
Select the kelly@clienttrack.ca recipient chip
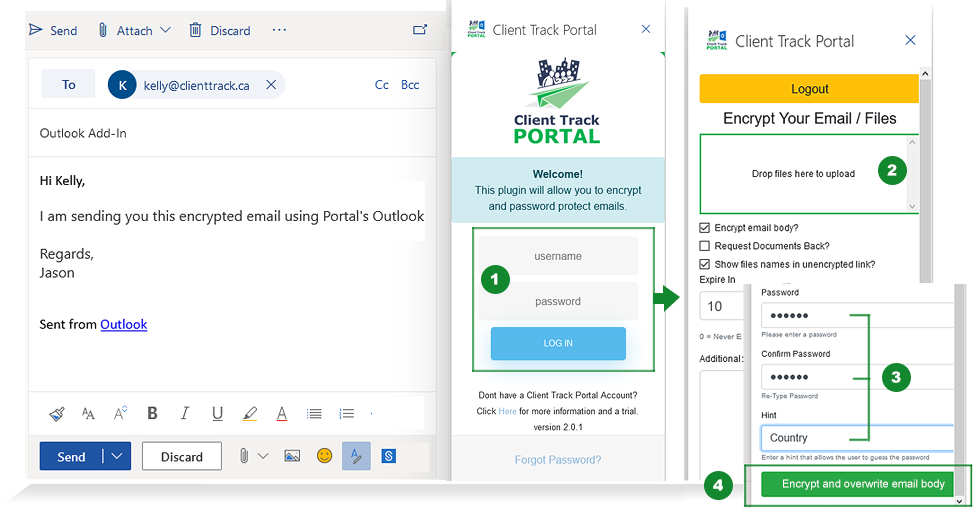pyautogui.click(x=196, y=85)
